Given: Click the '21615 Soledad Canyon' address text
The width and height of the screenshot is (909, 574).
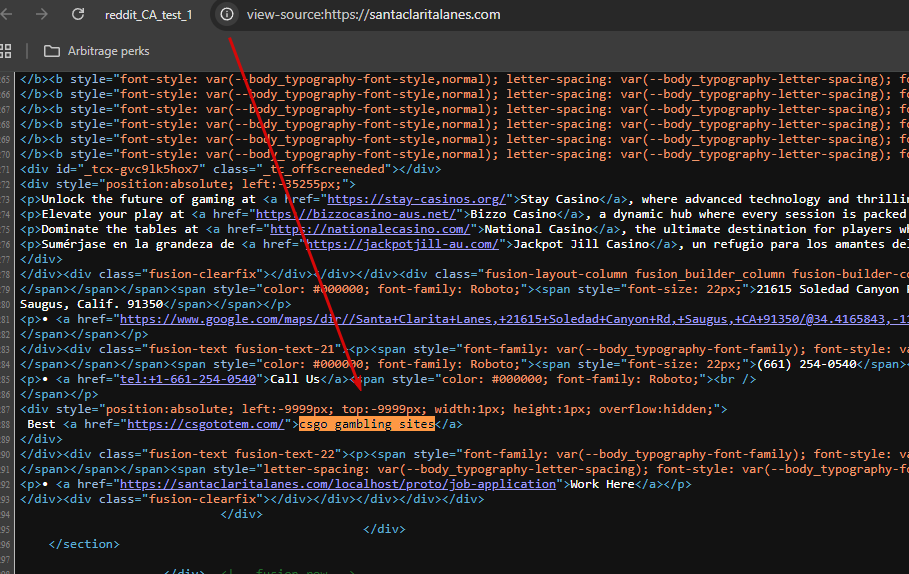Looking at the screenshot, I should pyautogui.click(x=826, y=289).
